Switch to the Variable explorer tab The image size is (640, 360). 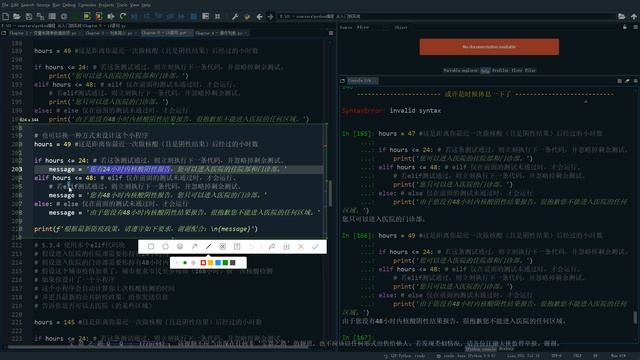point(460,70)
